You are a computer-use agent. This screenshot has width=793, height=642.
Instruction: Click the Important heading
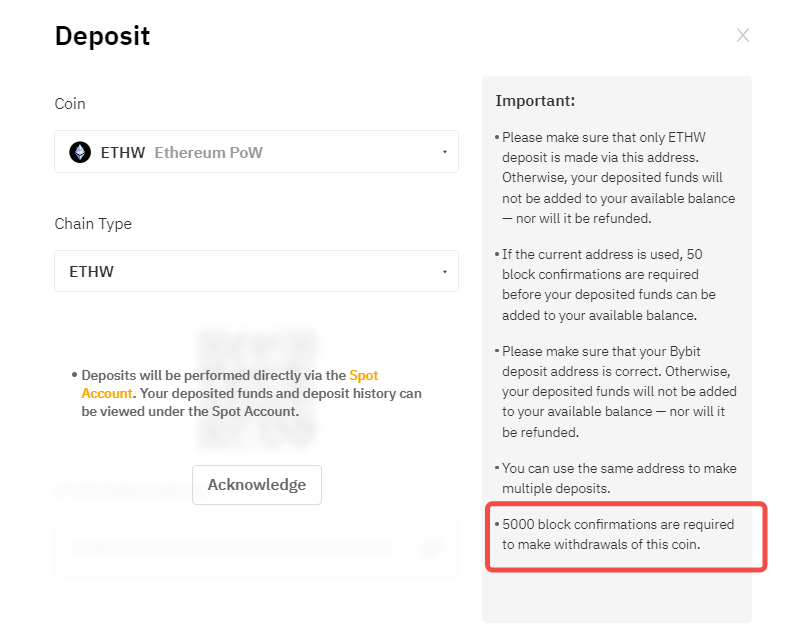(535, 101)
